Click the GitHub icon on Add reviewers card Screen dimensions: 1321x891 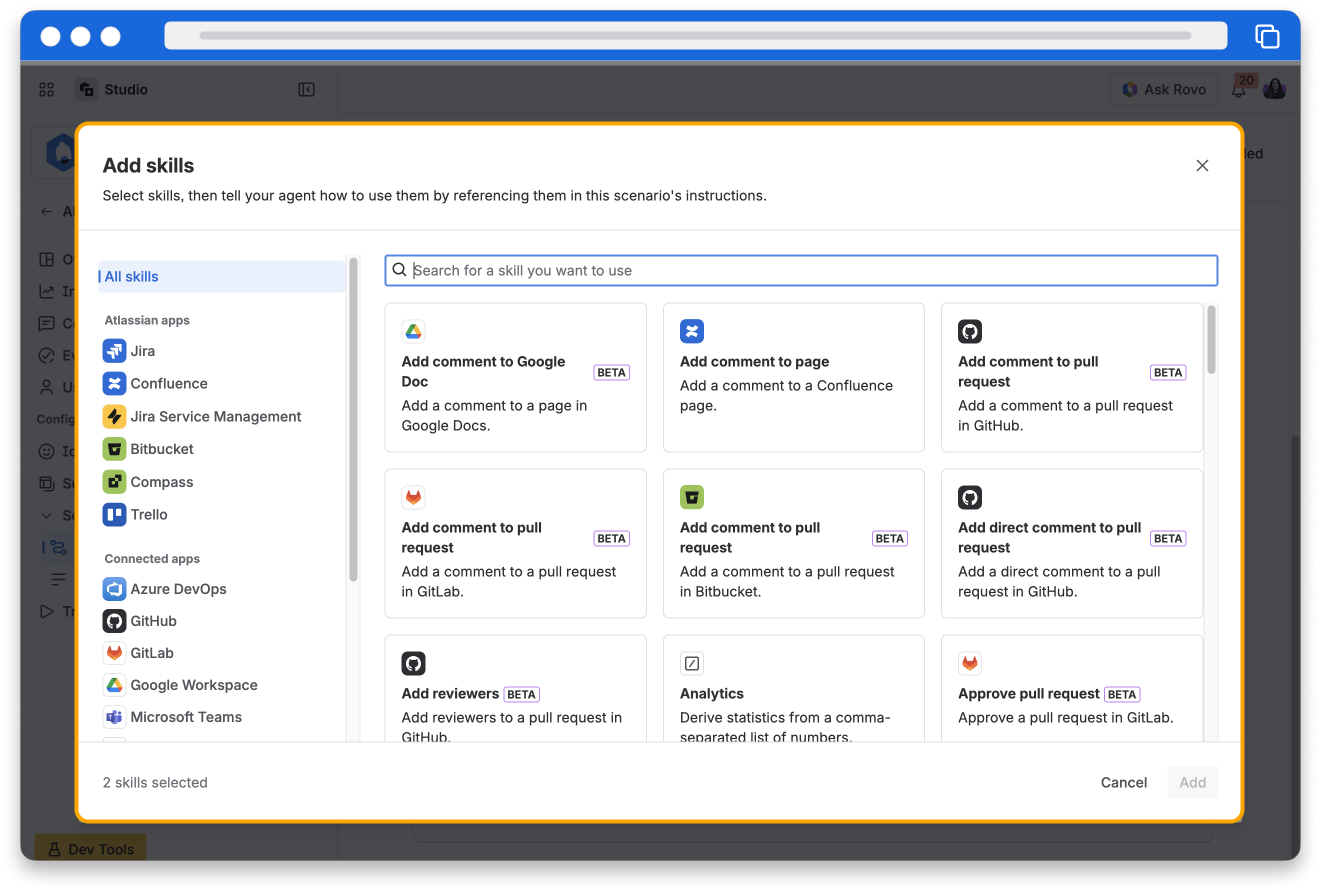414,663
